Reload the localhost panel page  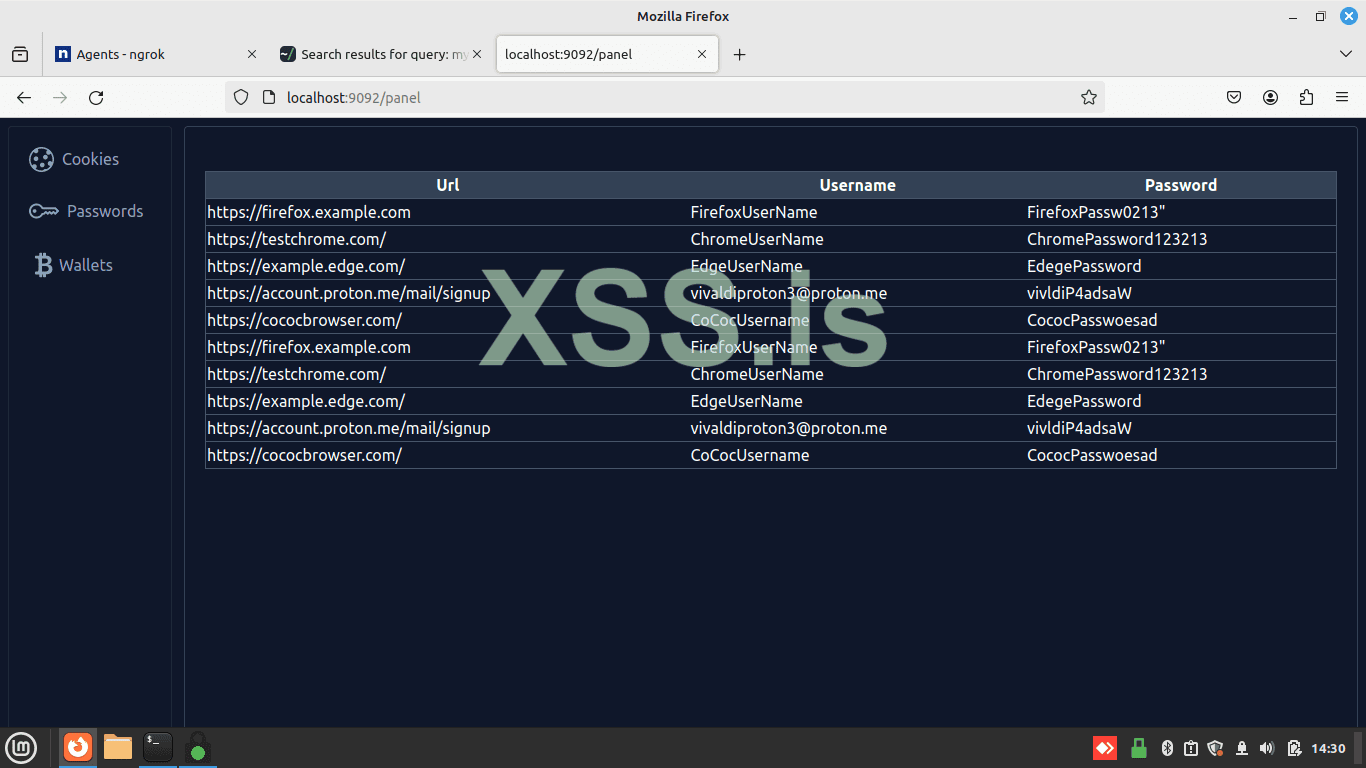pyautogui.click(x=96, y=97)
